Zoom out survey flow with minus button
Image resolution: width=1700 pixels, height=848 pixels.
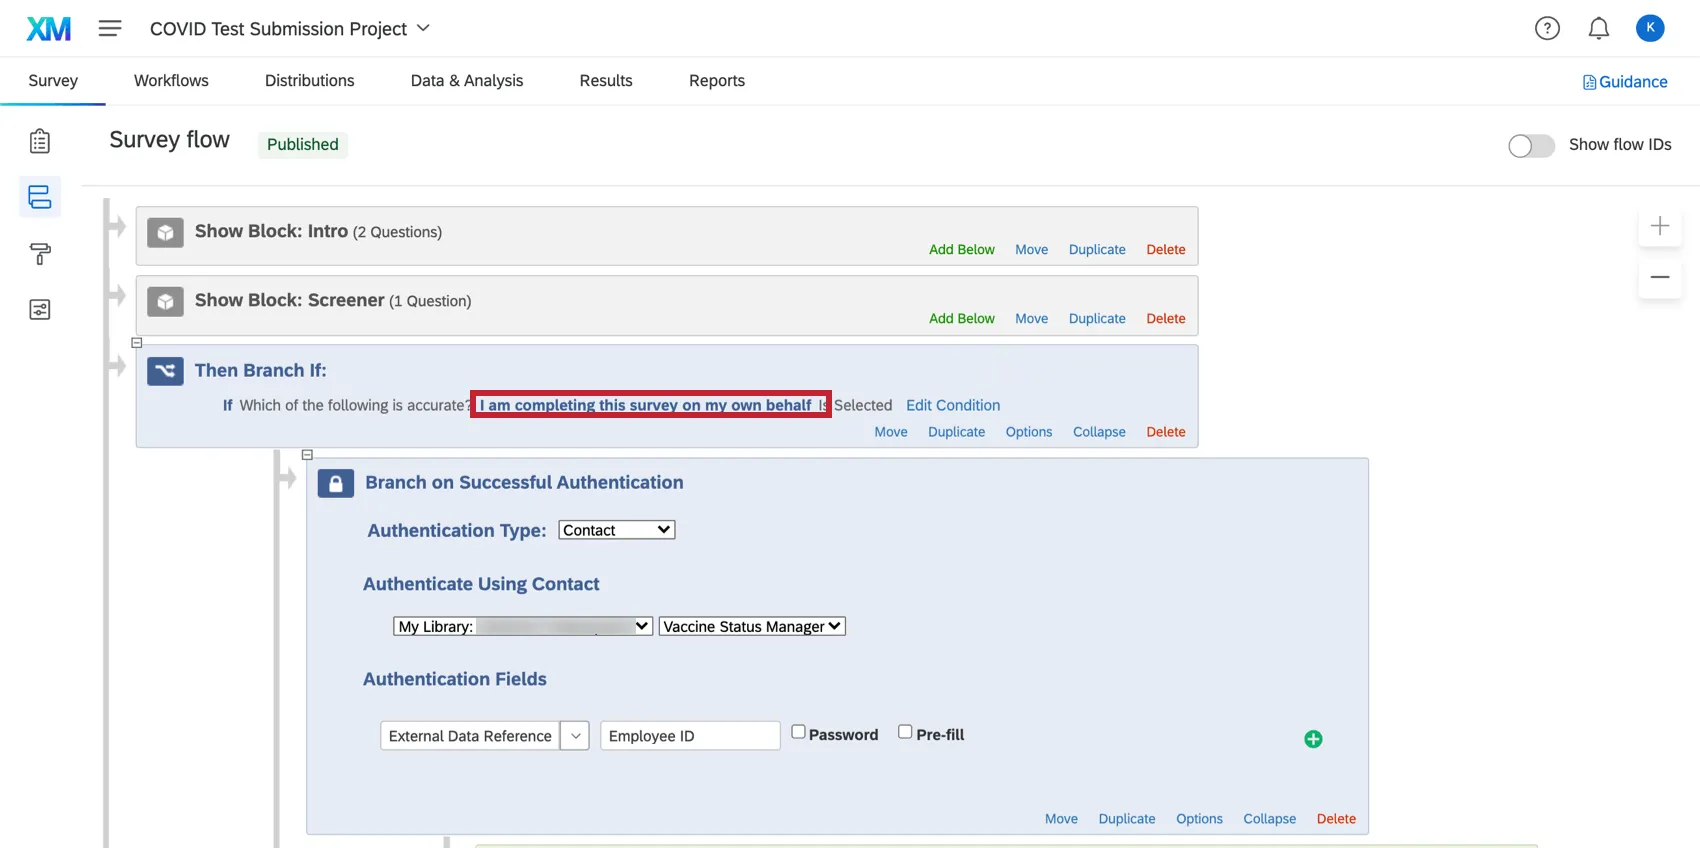point(1660,277)
